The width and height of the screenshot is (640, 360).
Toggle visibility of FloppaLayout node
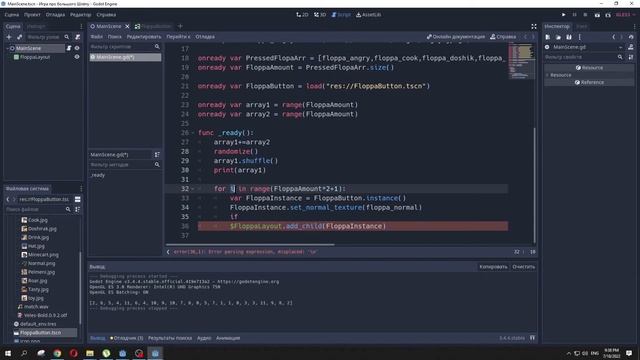(x=77, y=57)
